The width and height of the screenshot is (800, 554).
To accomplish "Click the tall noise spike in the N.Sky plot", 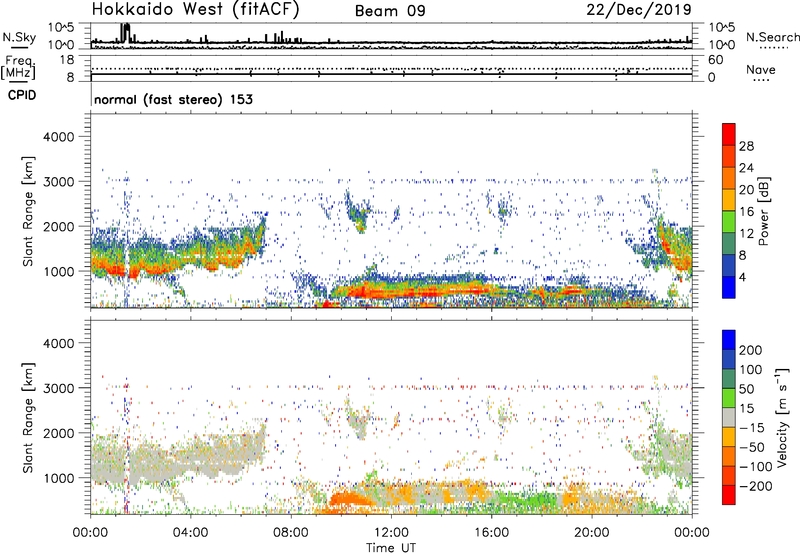I will (x=126, y=32).
